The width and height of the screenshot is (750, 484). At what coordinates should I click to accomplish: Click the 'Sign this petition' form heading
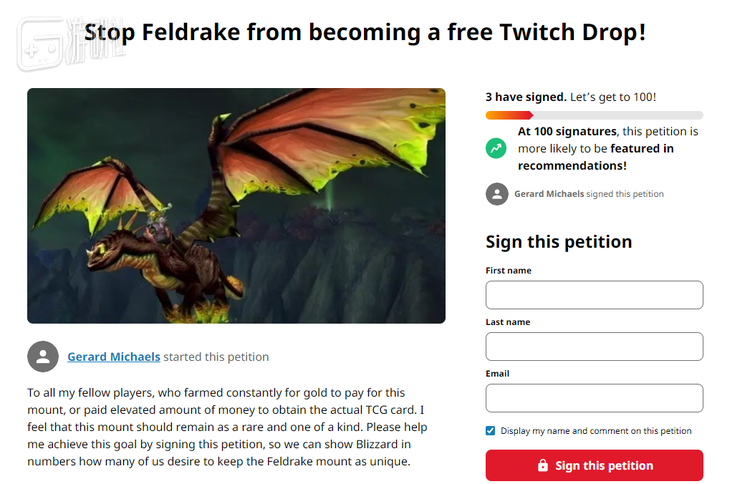click(559, 242)
